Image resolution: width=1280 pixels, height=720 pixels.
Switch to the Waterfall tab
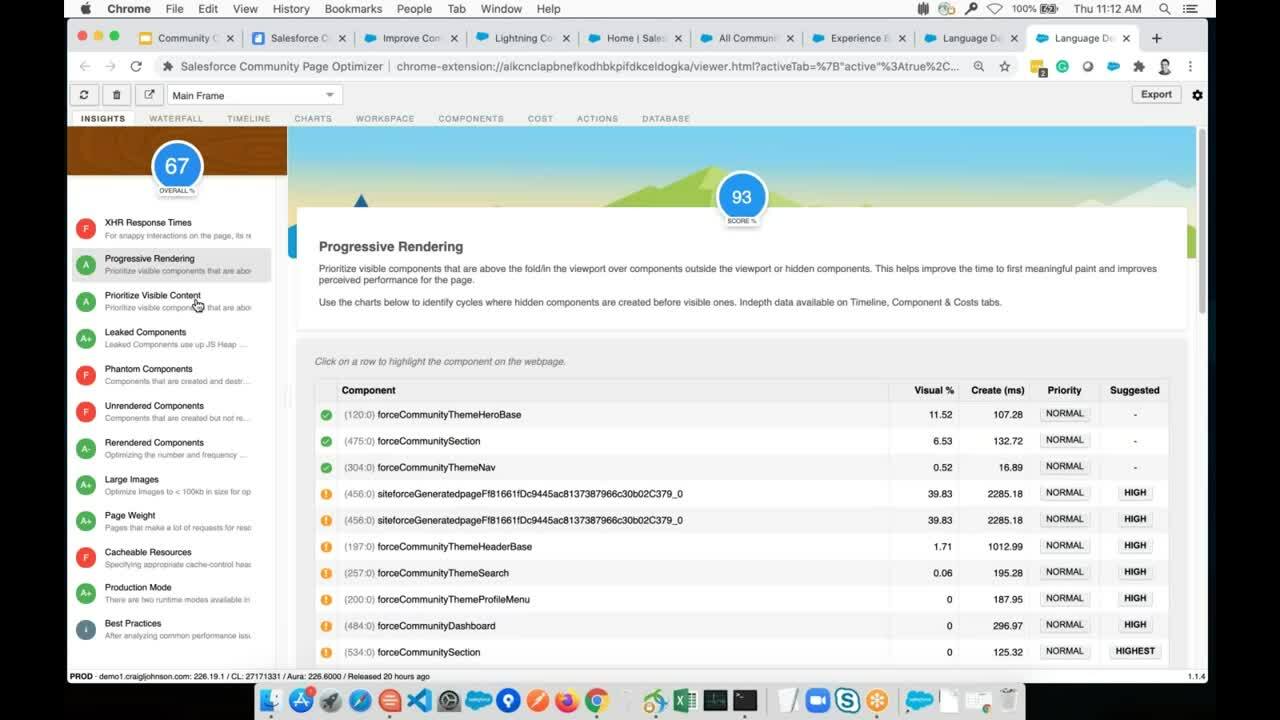(x=176, y=118)
